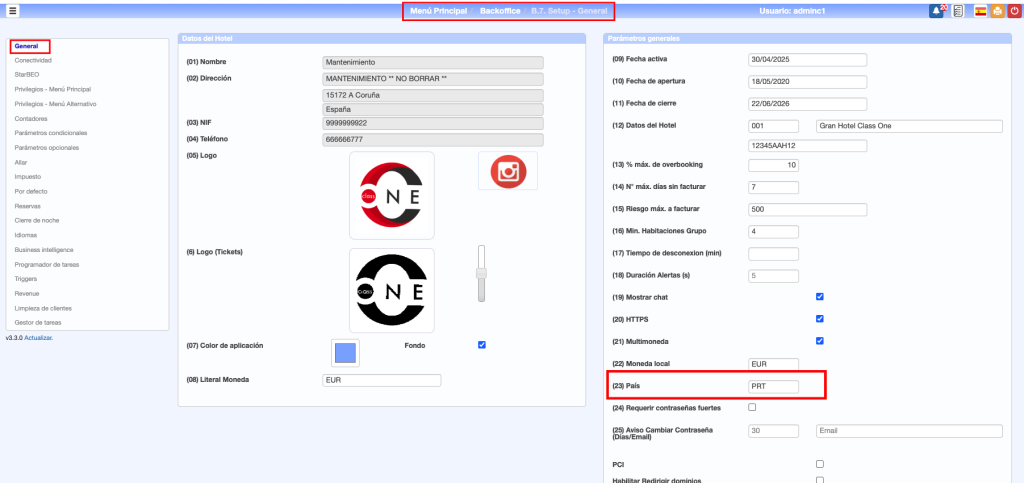Change language via Spanish flag icon

tap(979, 11)
